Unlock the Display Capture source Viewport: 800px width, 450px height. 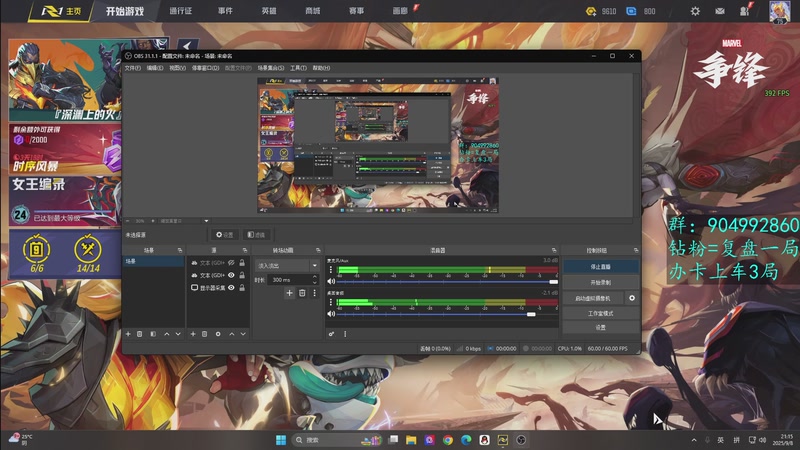(242, 288)
